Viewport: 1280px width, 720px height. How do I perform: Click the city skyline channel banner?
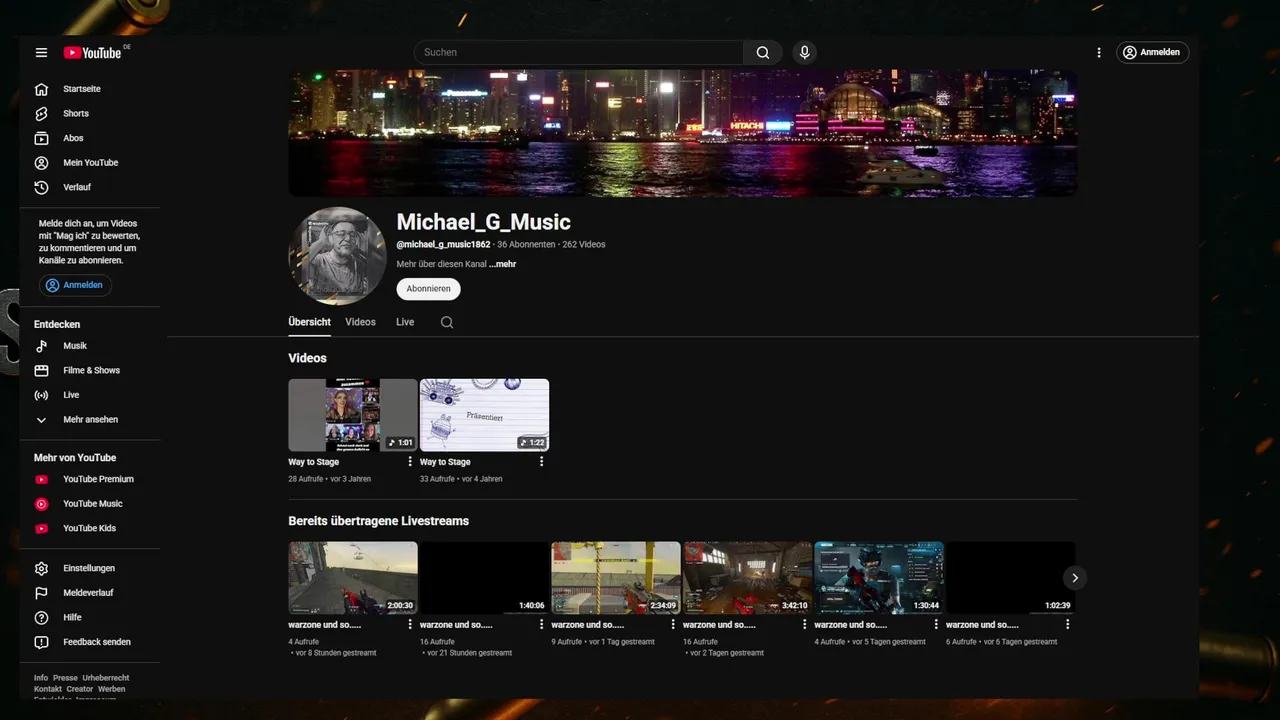coord(683,133)
